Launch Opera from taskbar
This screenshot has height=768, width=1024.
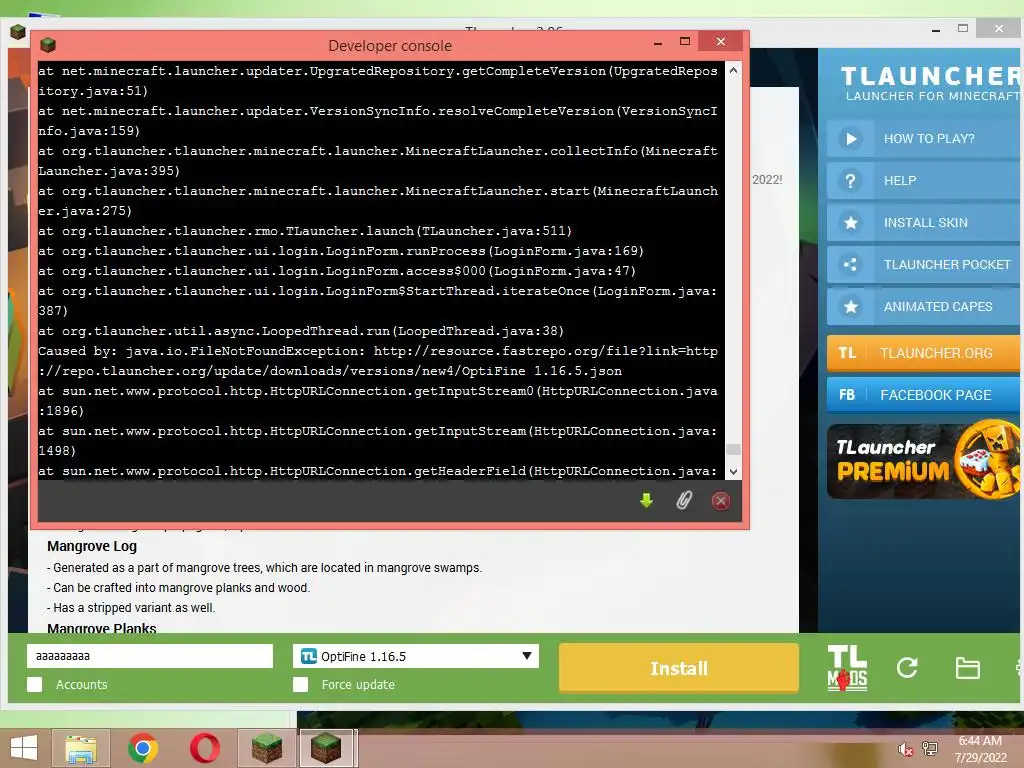(204, 748)
